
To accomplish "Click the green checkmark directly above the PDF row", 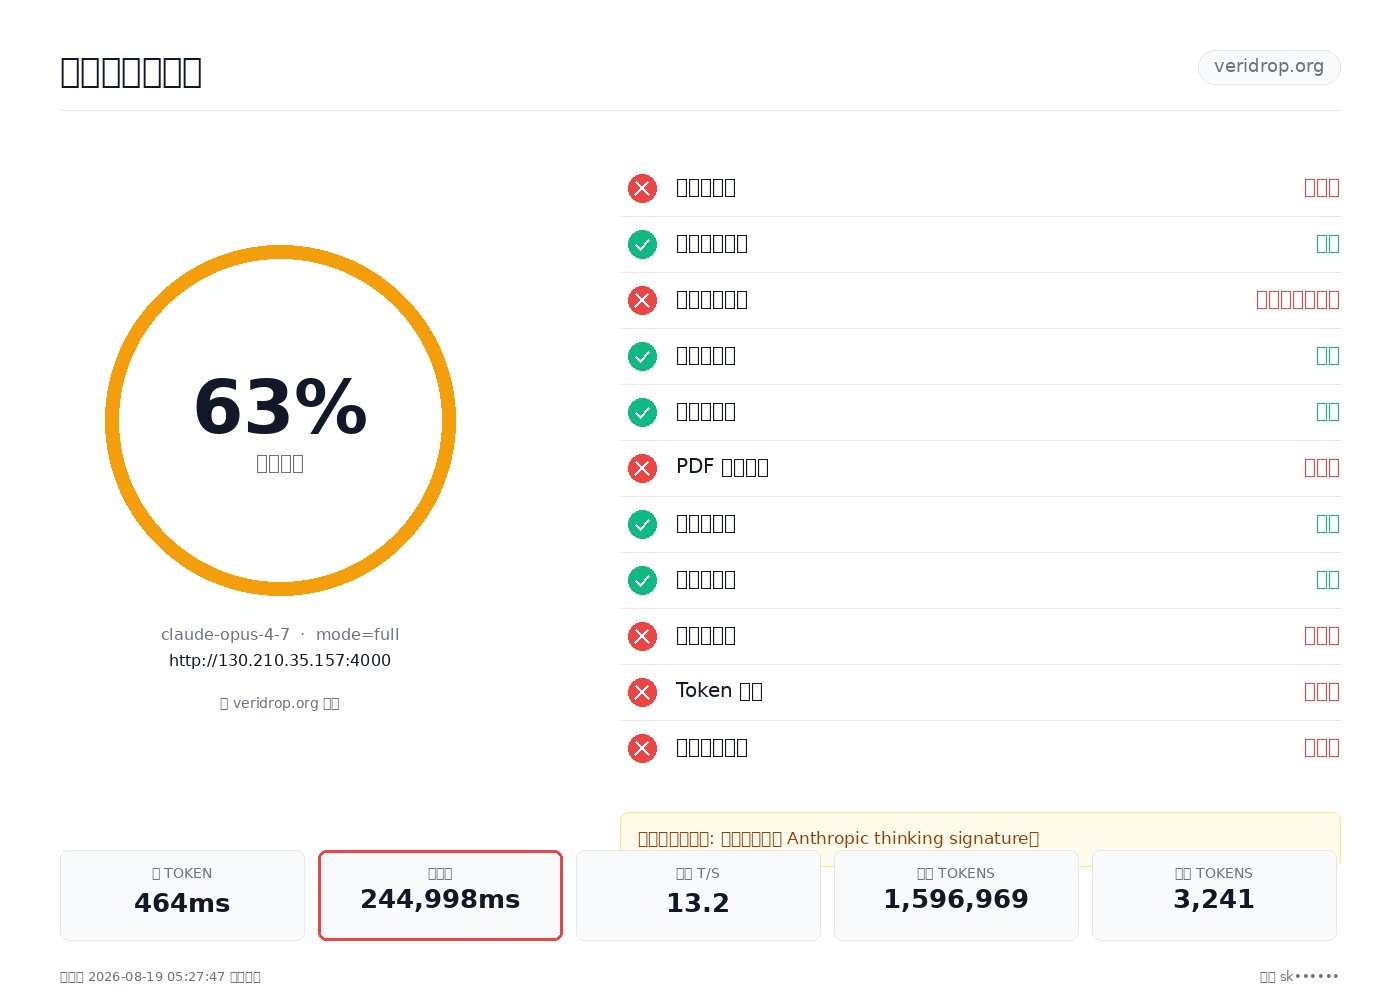I will pos(642,412).
